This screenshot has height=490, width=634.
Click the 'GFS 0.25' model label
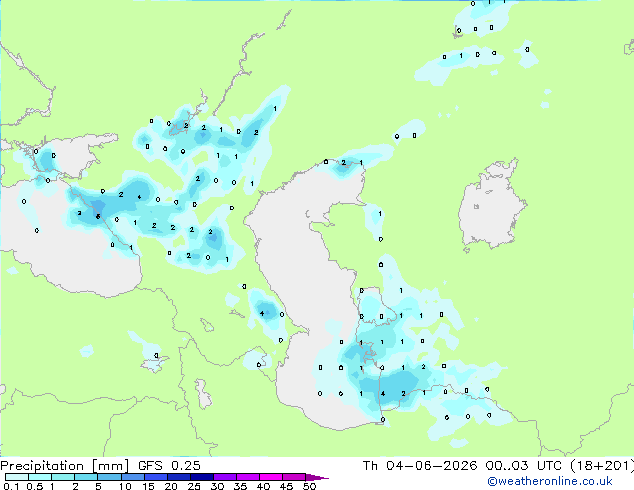click(x=169, y=466)
